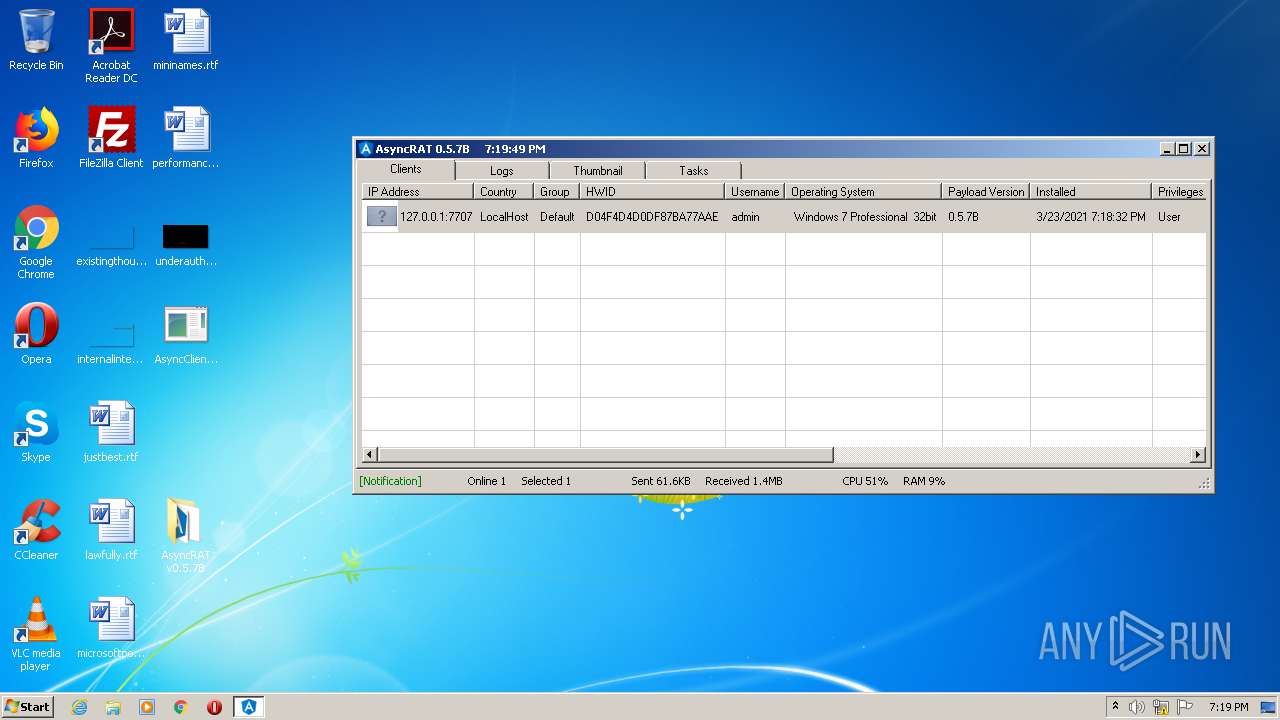The width and height of the screenshot is (1280, 720).
Task: Open Action Center flag tray icon
Action: pos(1185,707)
